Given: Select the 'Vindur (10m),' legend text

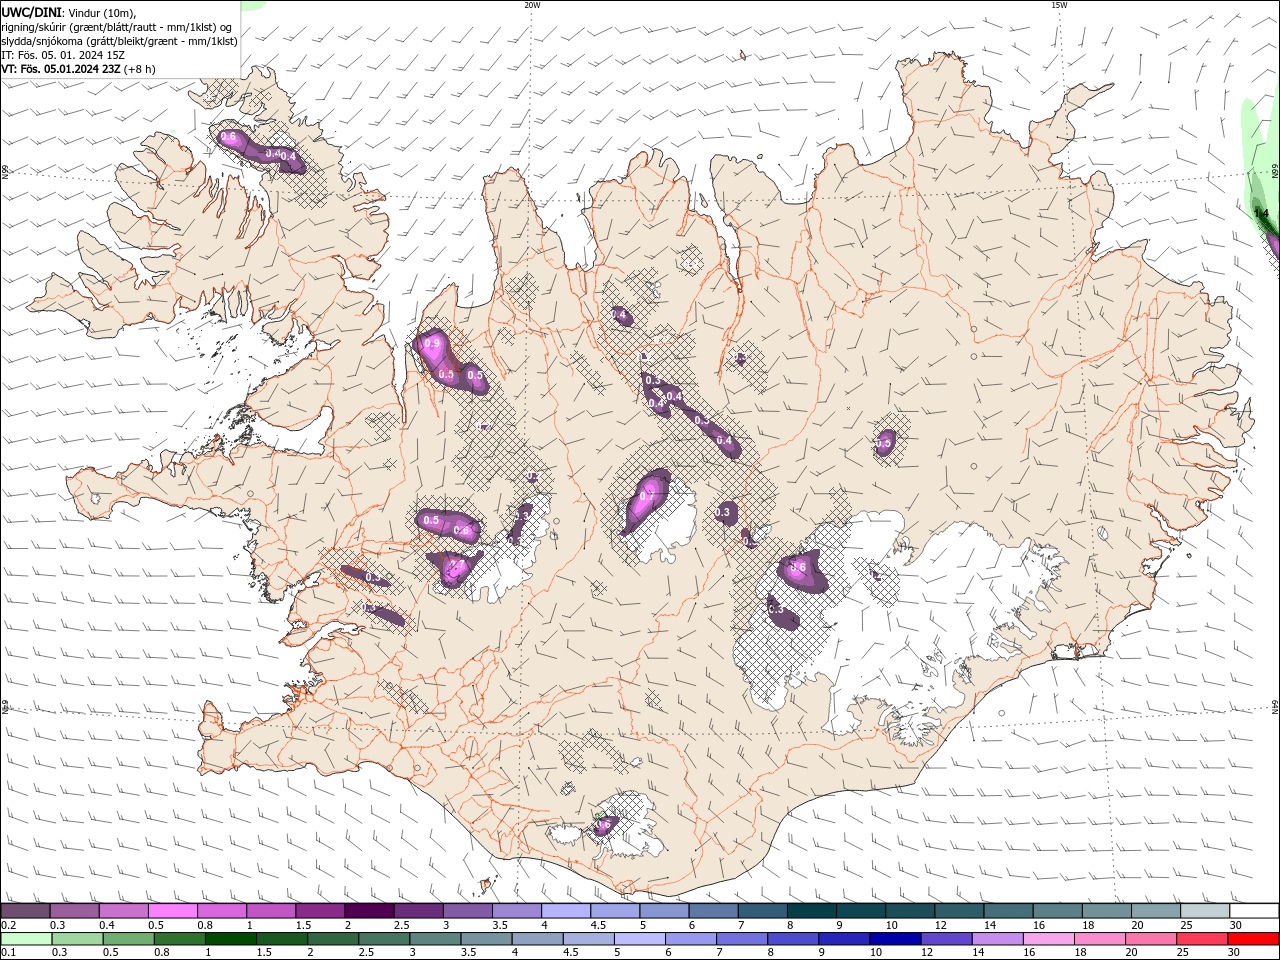Looking at the screenshot, I should click(103, 12).
